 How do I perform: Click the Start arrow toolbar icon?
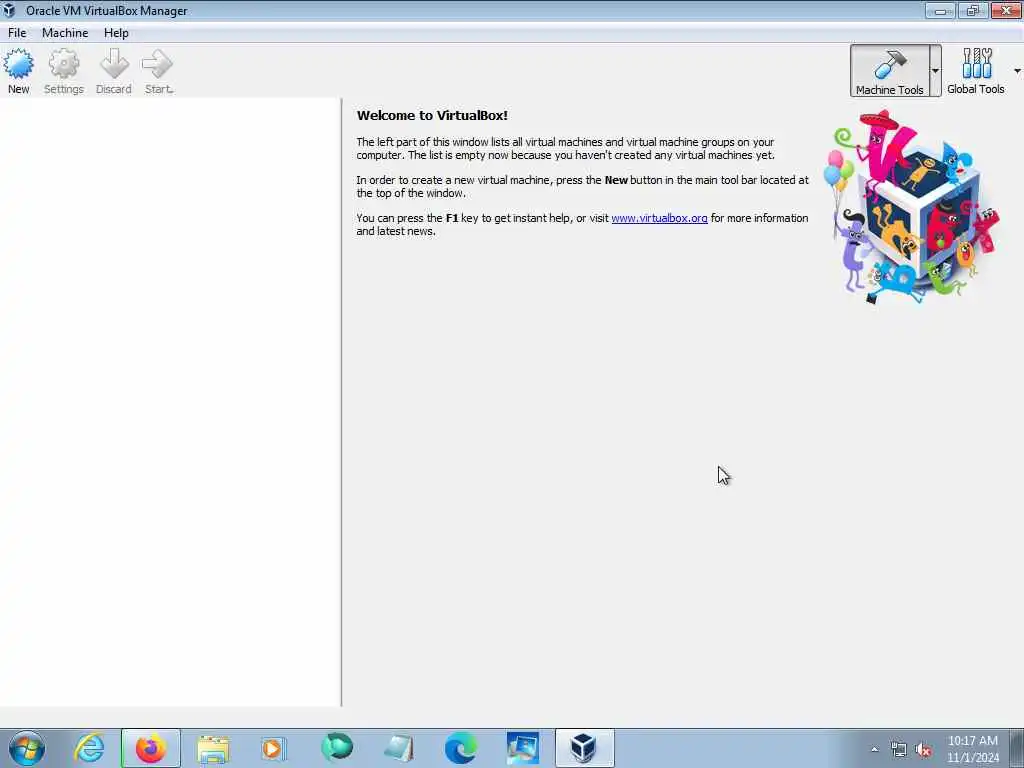click(158, 71)
